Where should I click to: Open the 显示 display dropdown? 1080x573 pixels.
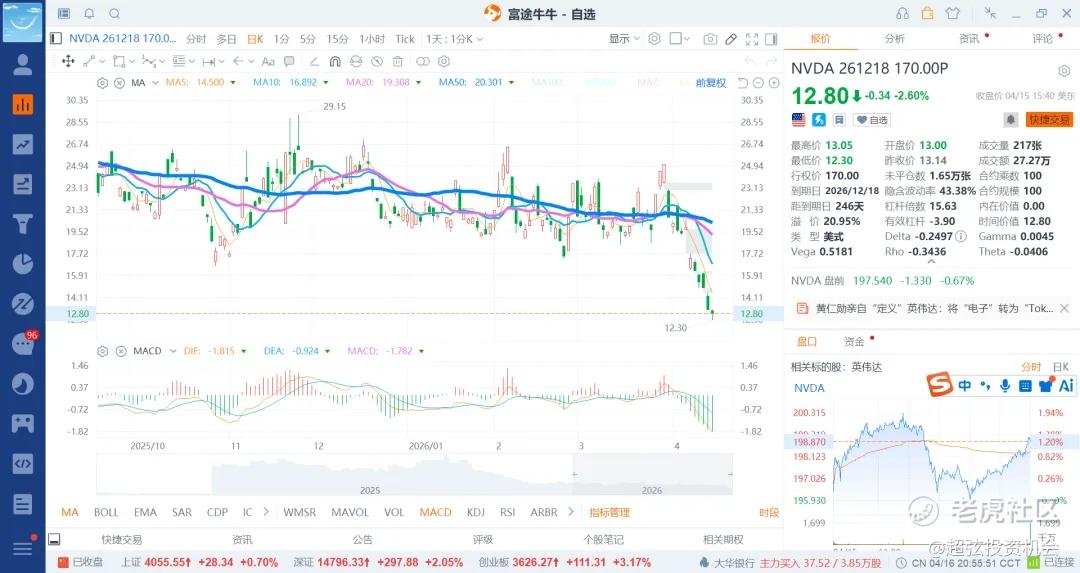click(x=624, y=39)
